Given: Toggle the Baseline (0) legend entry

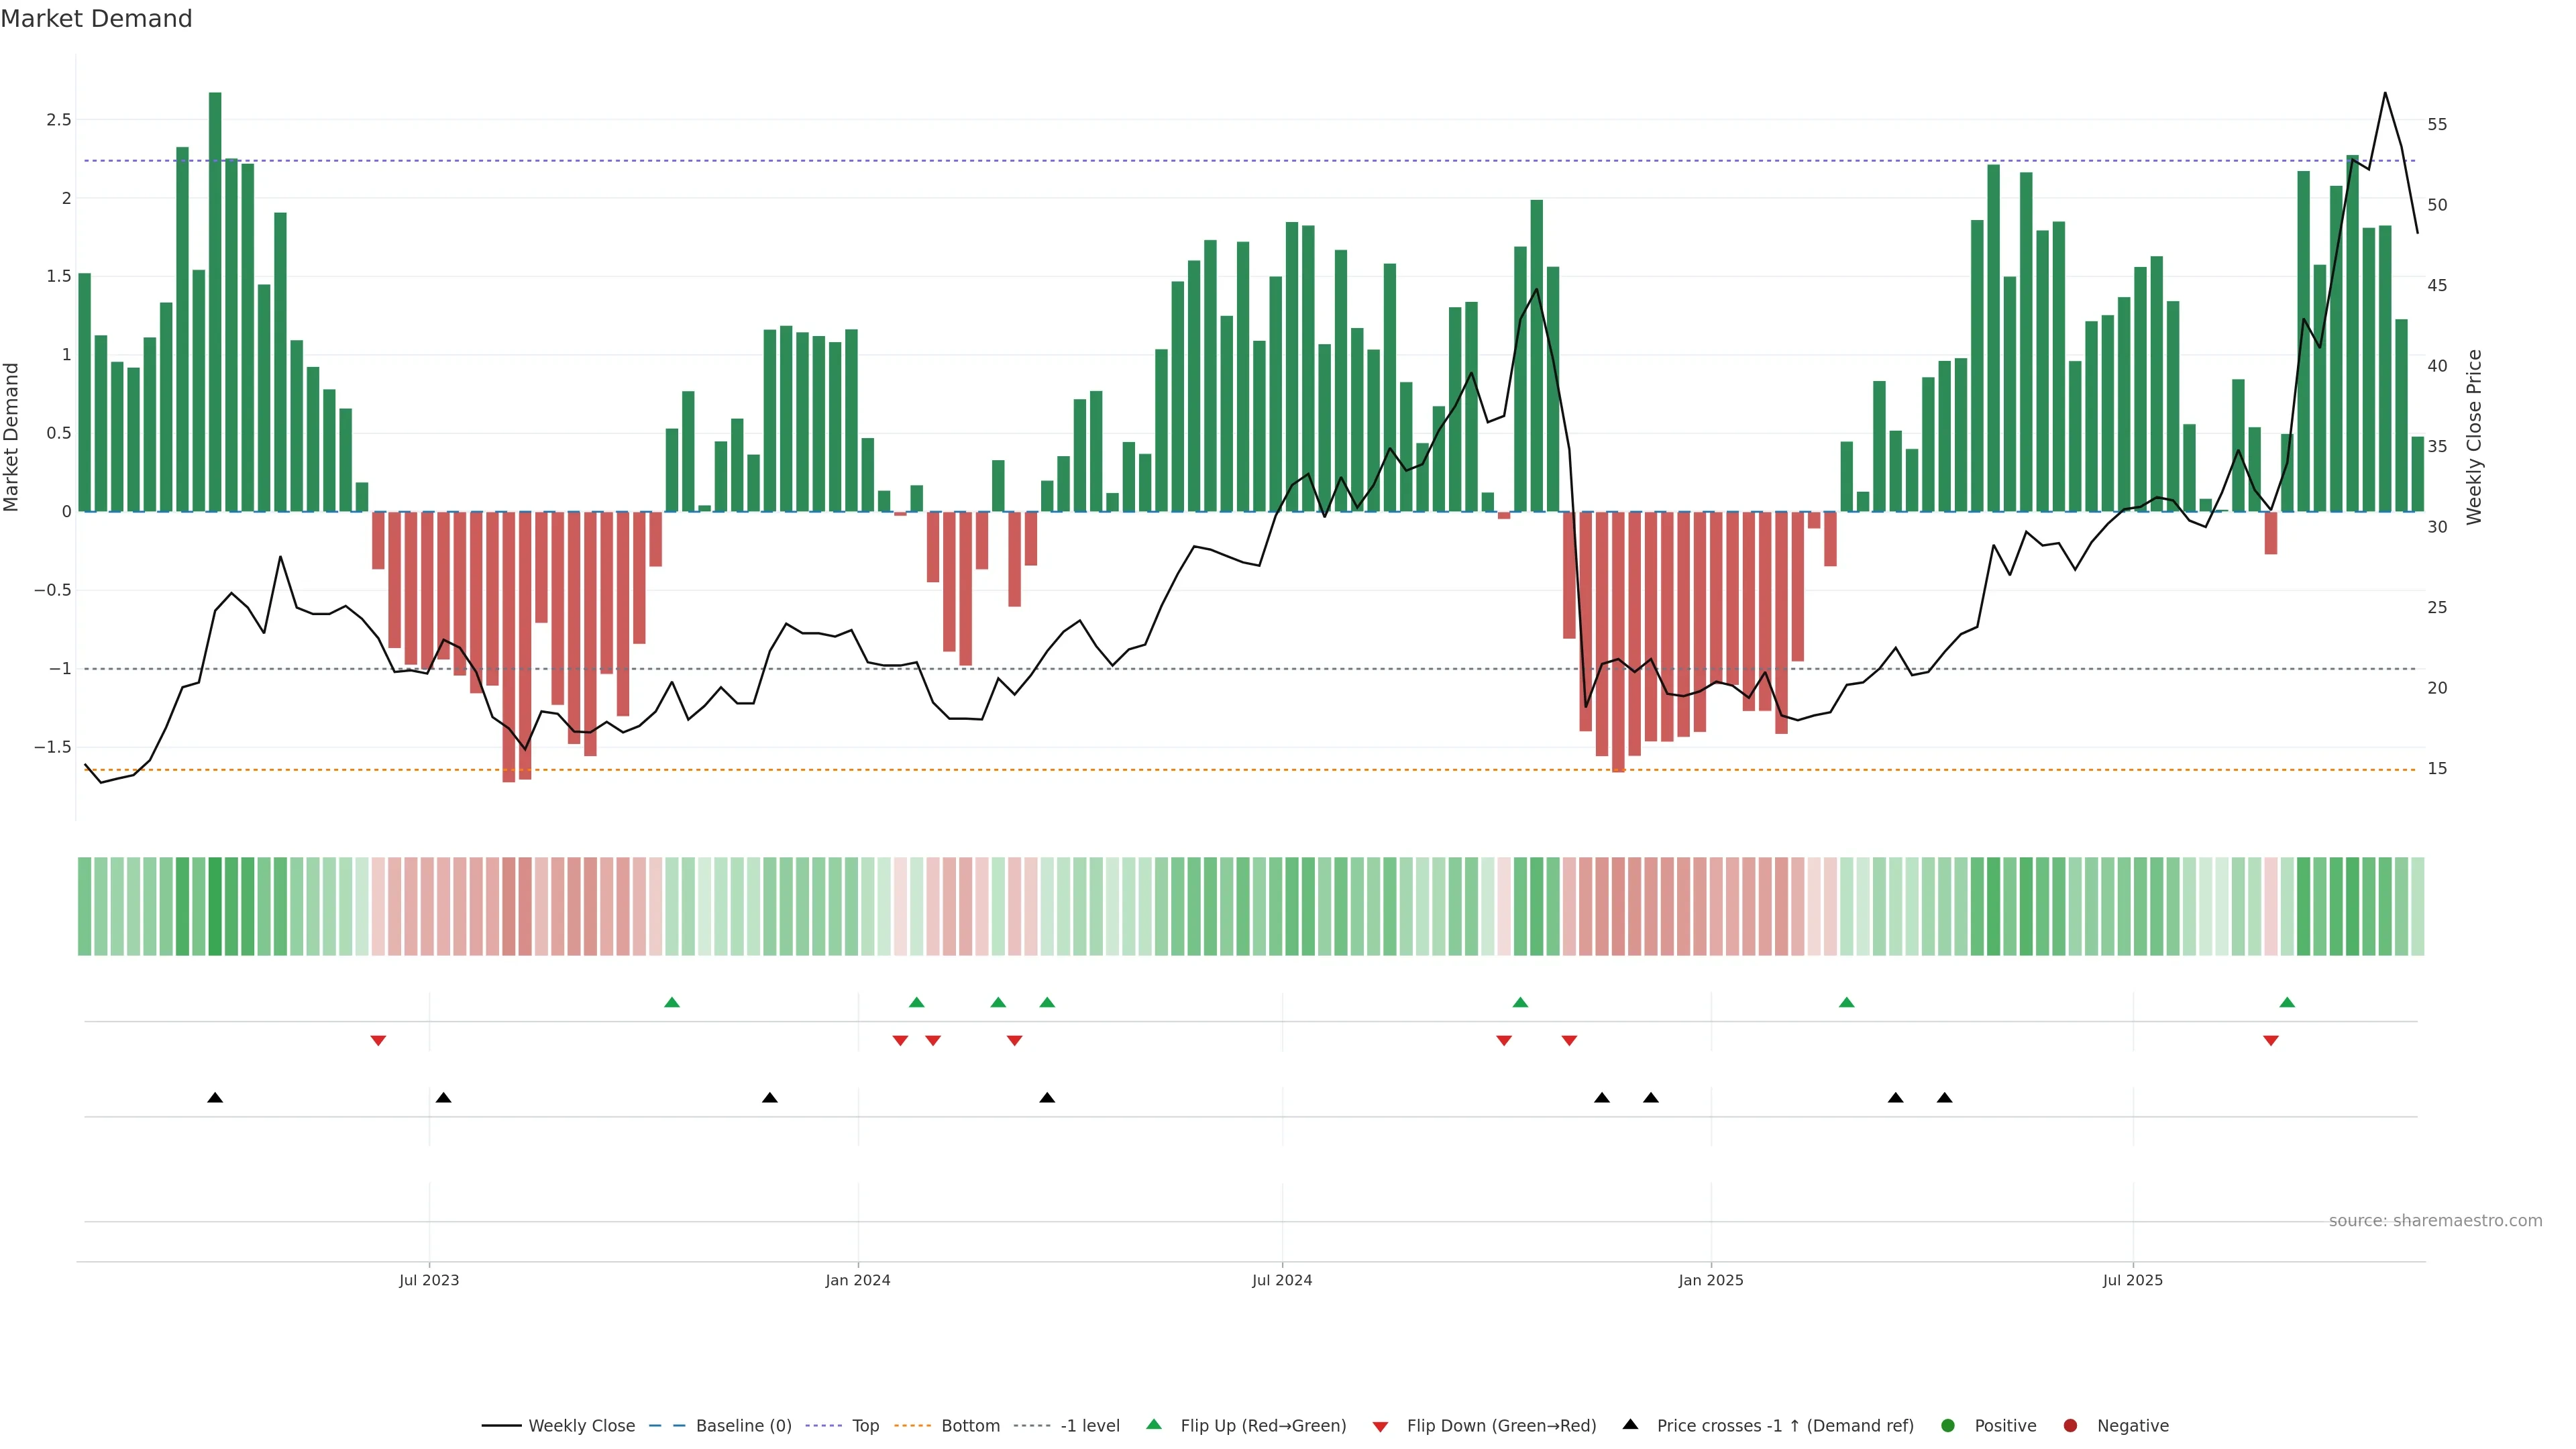Looking at the screenshot, I should coord(743,1426).
